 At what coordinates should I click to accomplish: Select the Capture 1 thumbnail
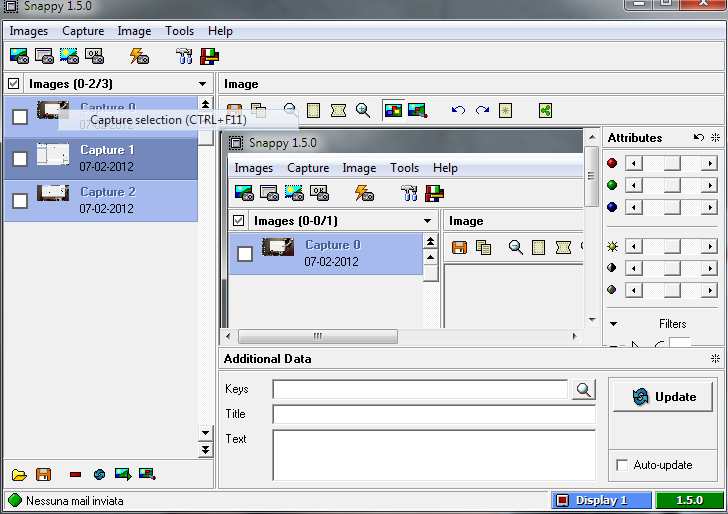point(53,154)
